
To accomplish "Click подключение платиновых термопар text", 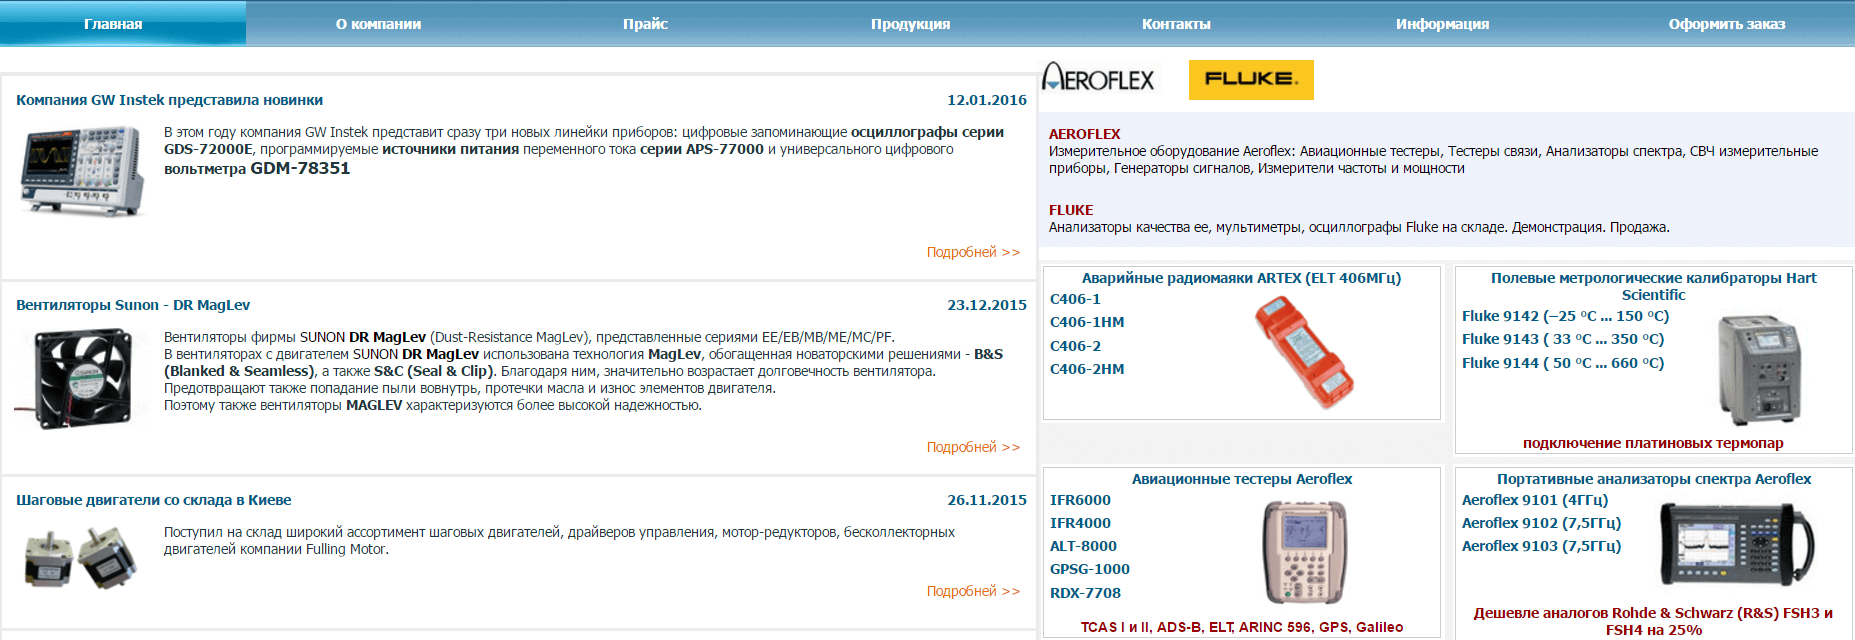I will pos(1653,443).
